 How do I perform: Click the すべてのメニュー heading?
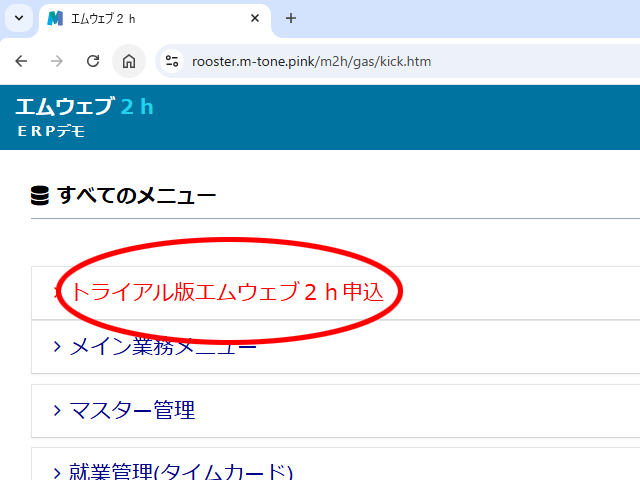[137, 195]
